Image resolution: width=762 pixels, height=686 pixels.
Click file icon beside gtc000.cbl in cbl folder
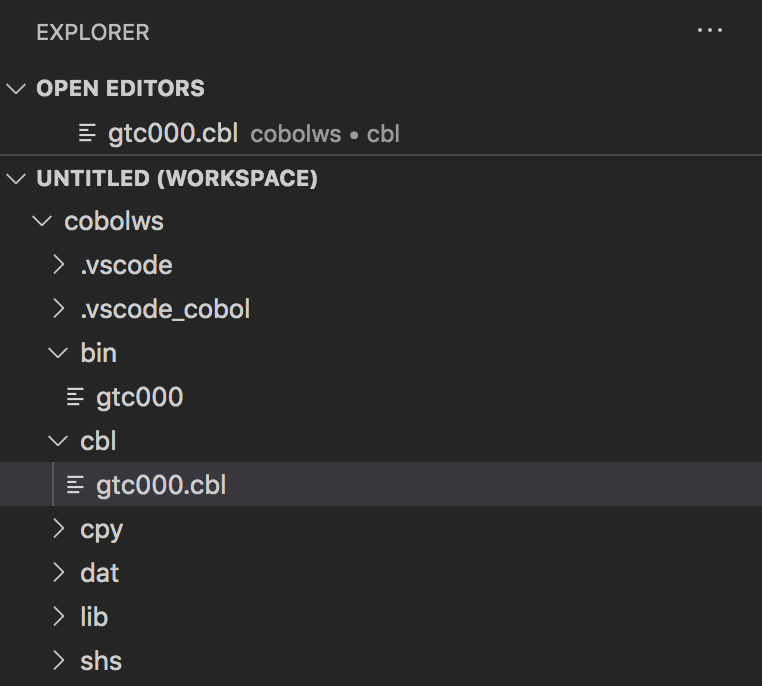point(75,484)
